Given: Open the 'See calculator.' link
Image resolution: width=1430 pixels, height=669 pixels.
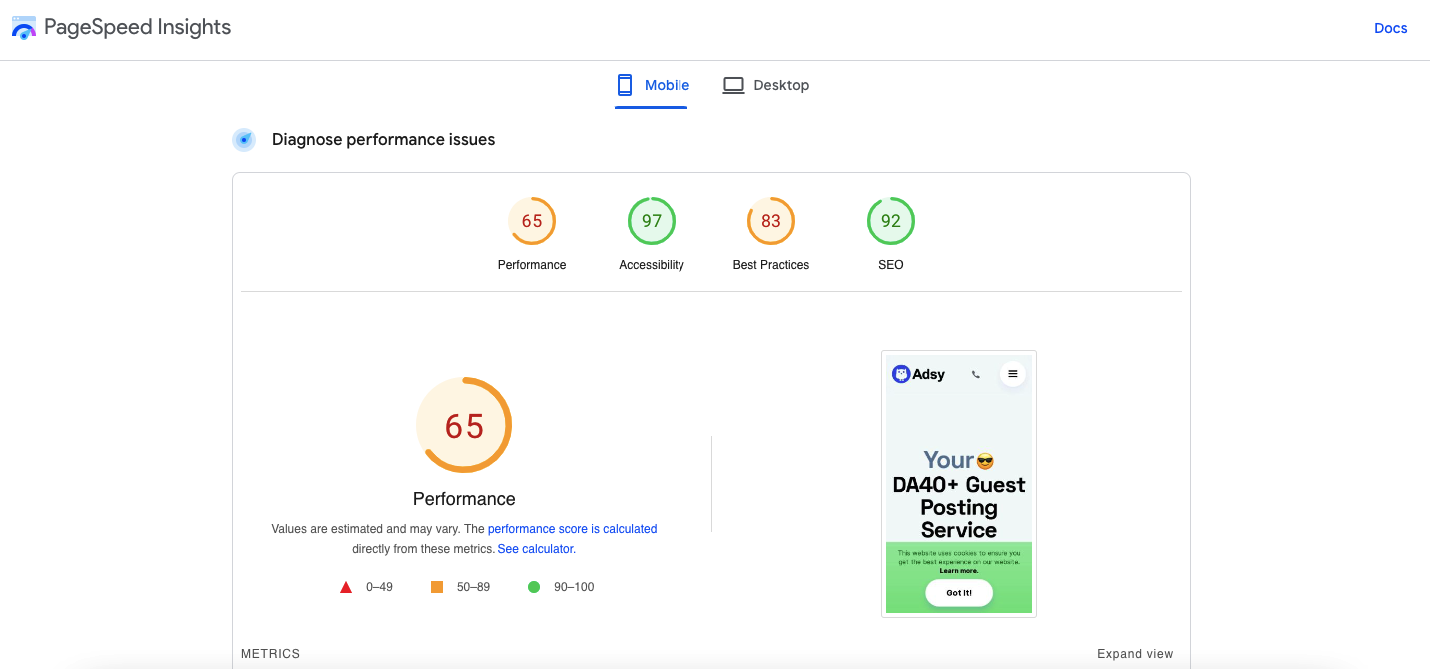Looking at the screenshot, I should [537, 549].
